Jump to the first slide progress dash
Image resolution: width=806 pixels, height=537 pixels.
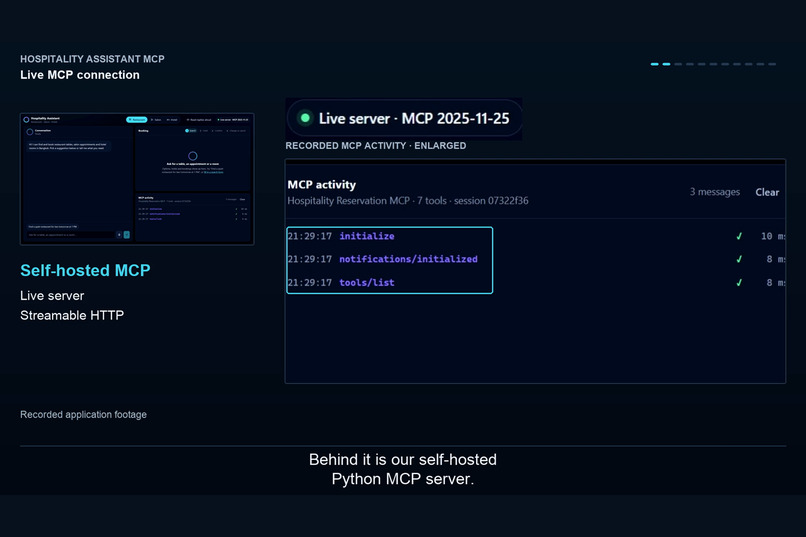point(654,64)
